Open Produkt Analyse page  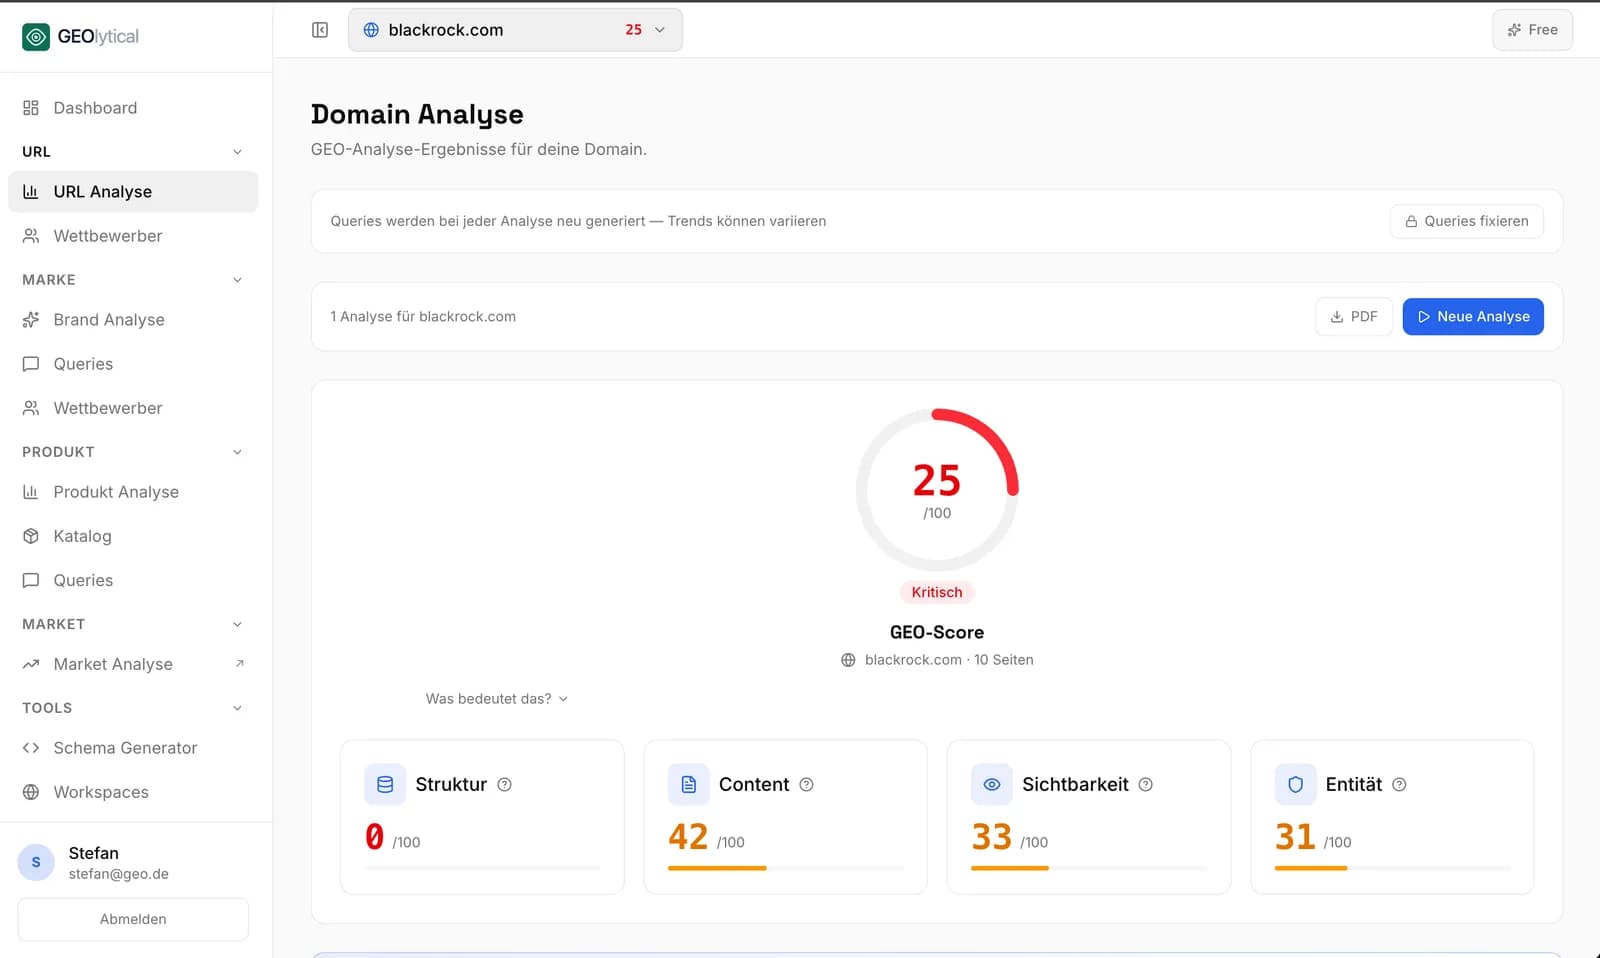click(x=133, y=492)
